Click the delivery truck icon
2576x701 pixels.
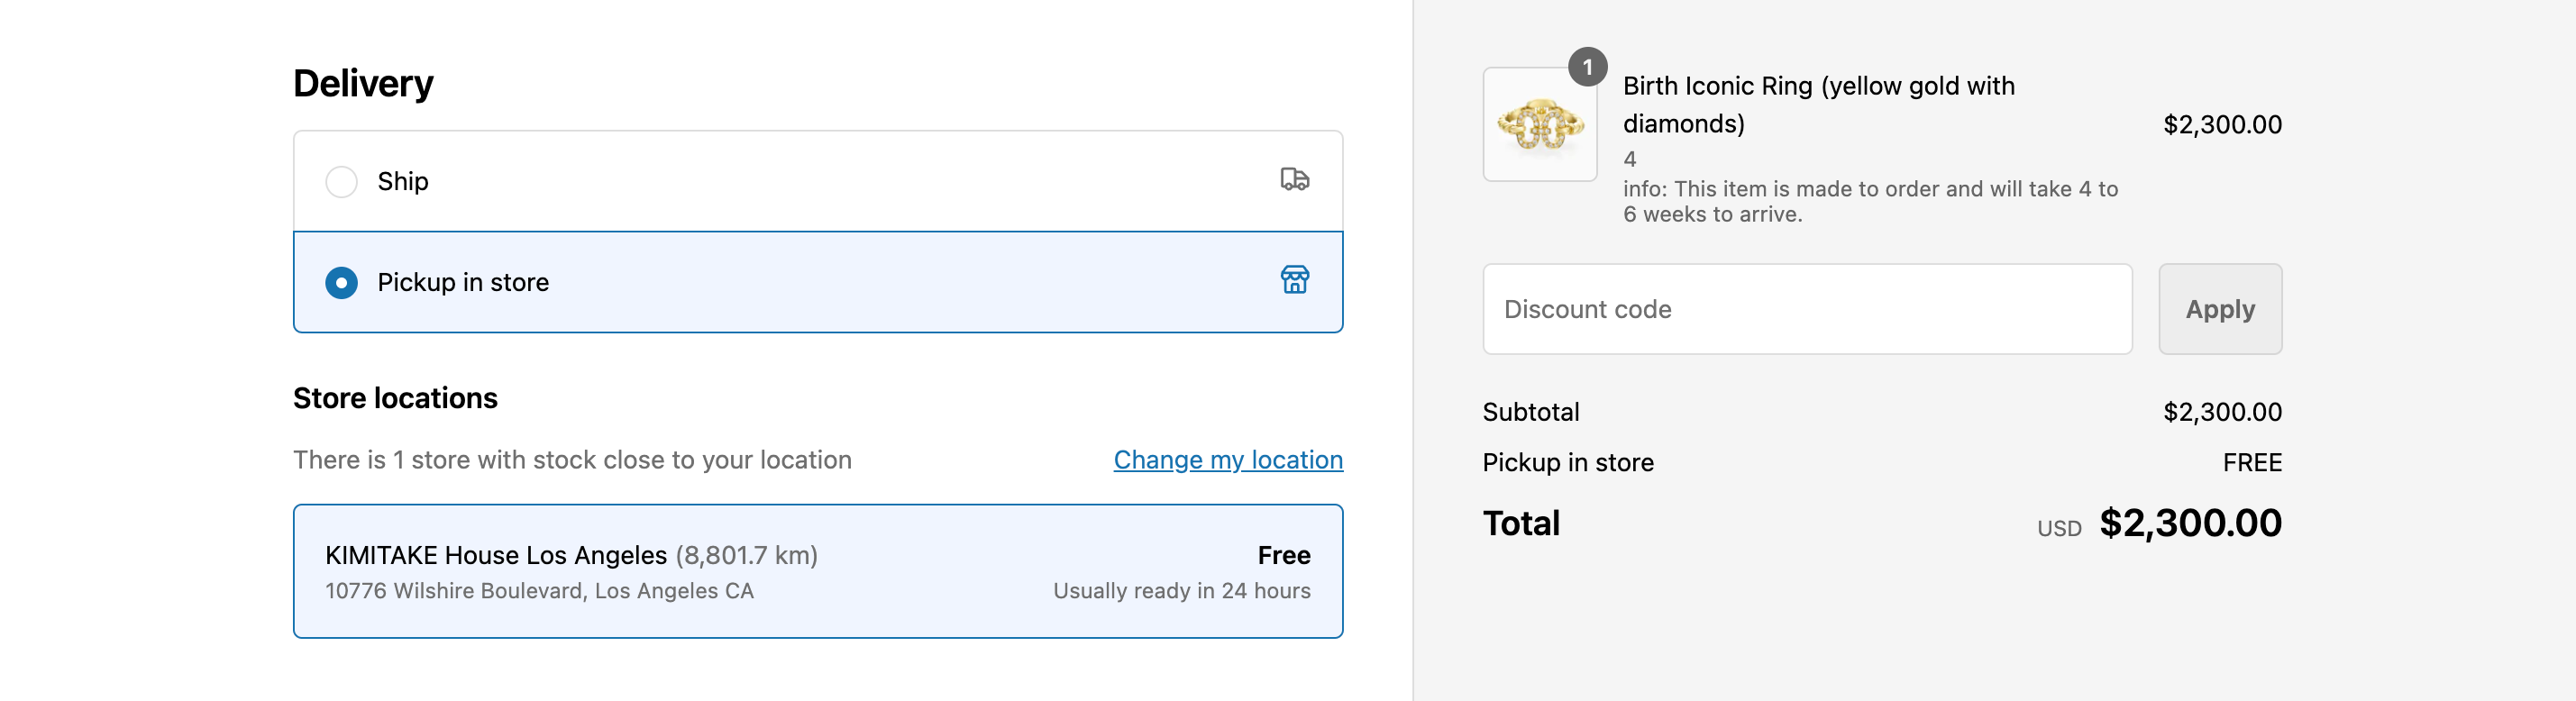coord(1294,180)
